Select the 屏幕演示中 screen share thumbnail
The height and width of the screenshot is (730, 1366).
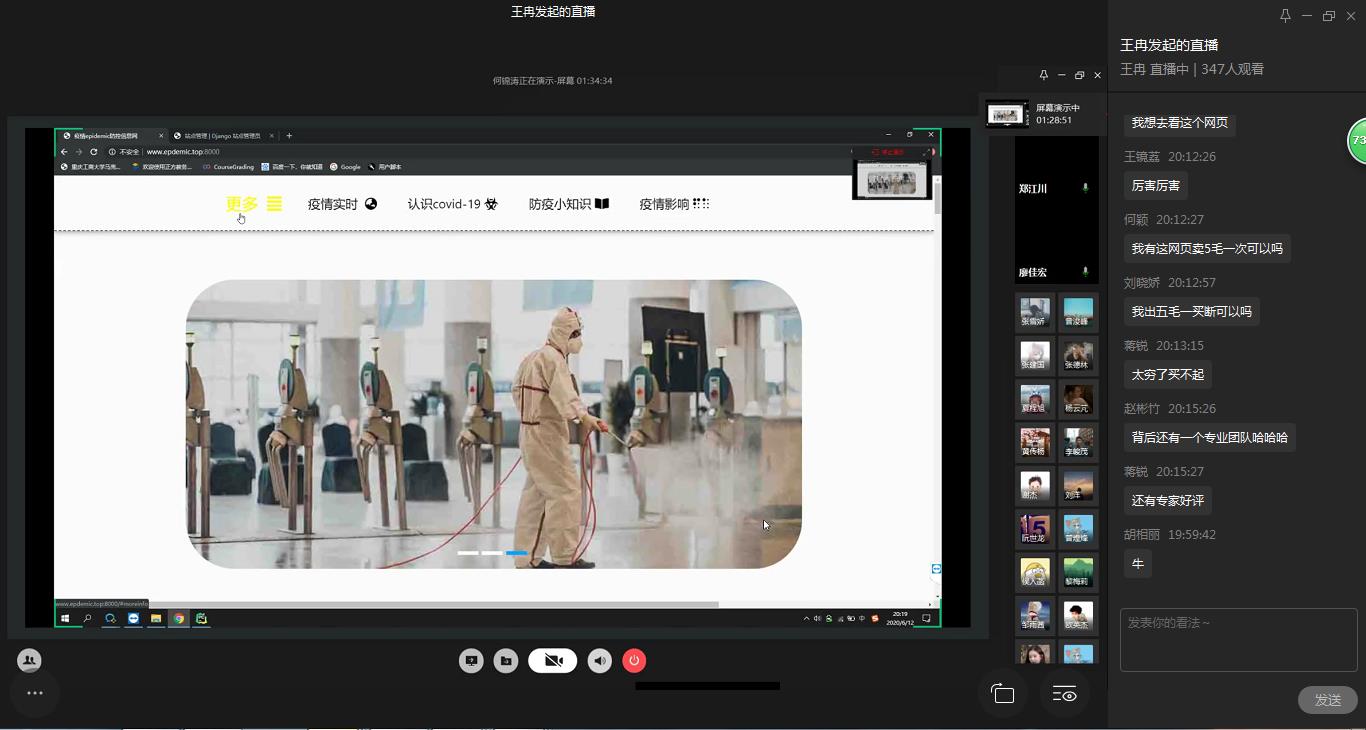1006,114
